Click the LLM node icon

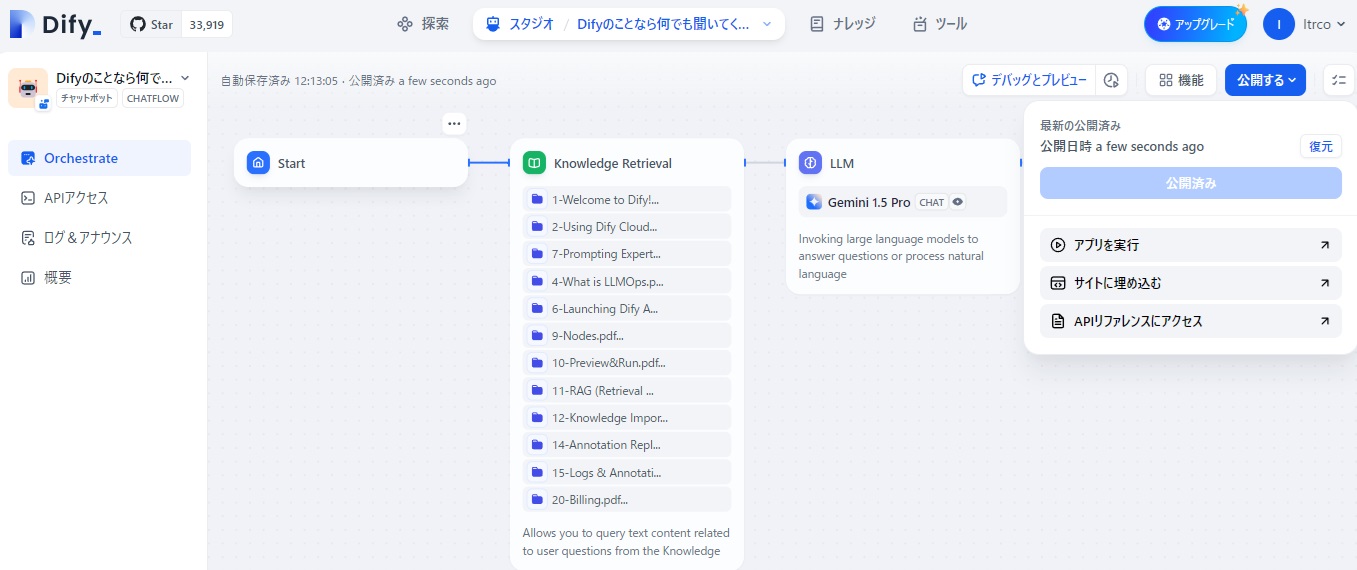point(810,163)
